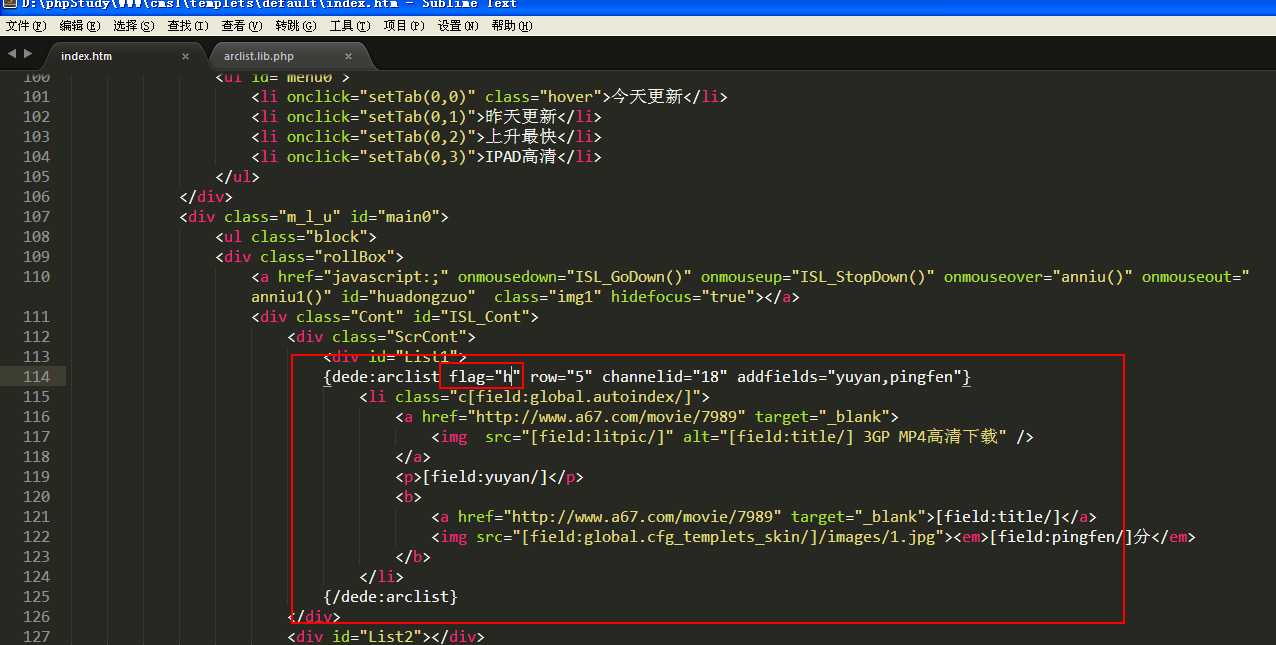Open the 选择(S) menu

(134, 26)
